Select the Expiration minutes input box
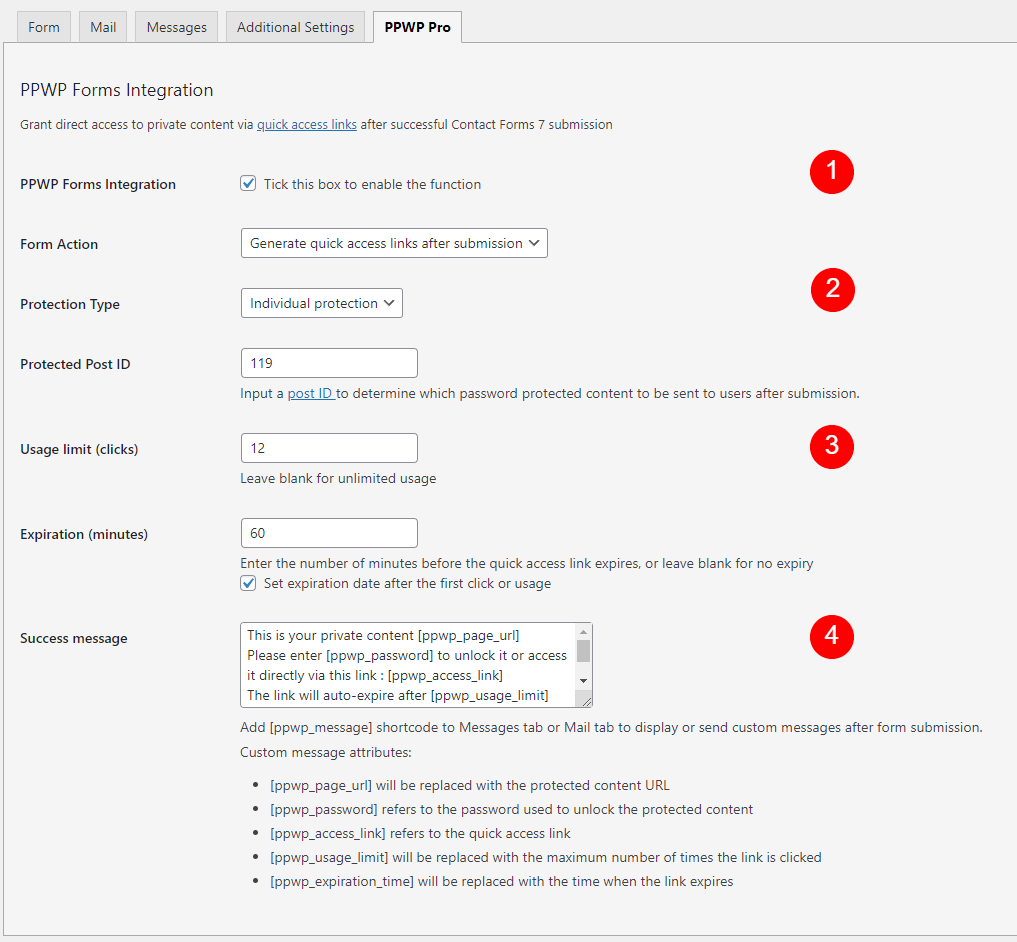This screenshot has height=942, width=1017. [329, 533]
